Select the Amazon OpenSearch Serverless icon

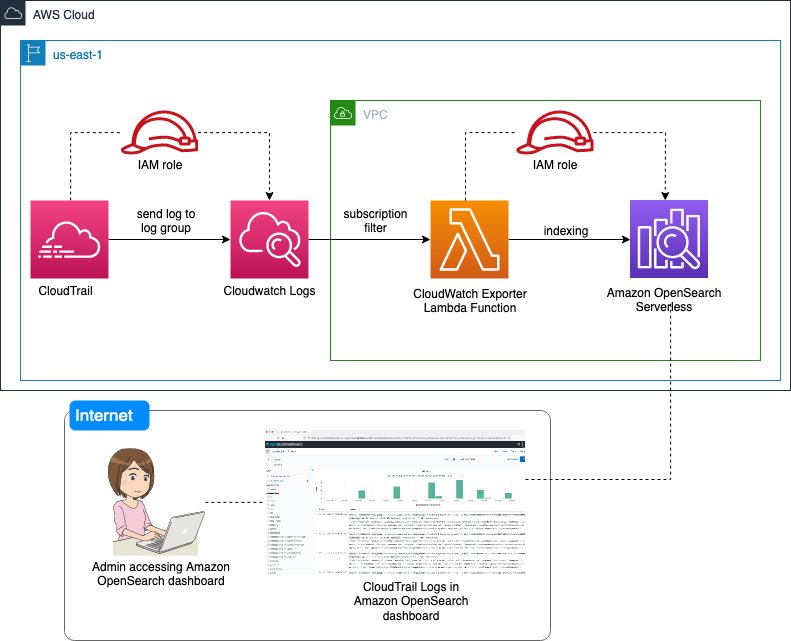(x=669, y=239)
